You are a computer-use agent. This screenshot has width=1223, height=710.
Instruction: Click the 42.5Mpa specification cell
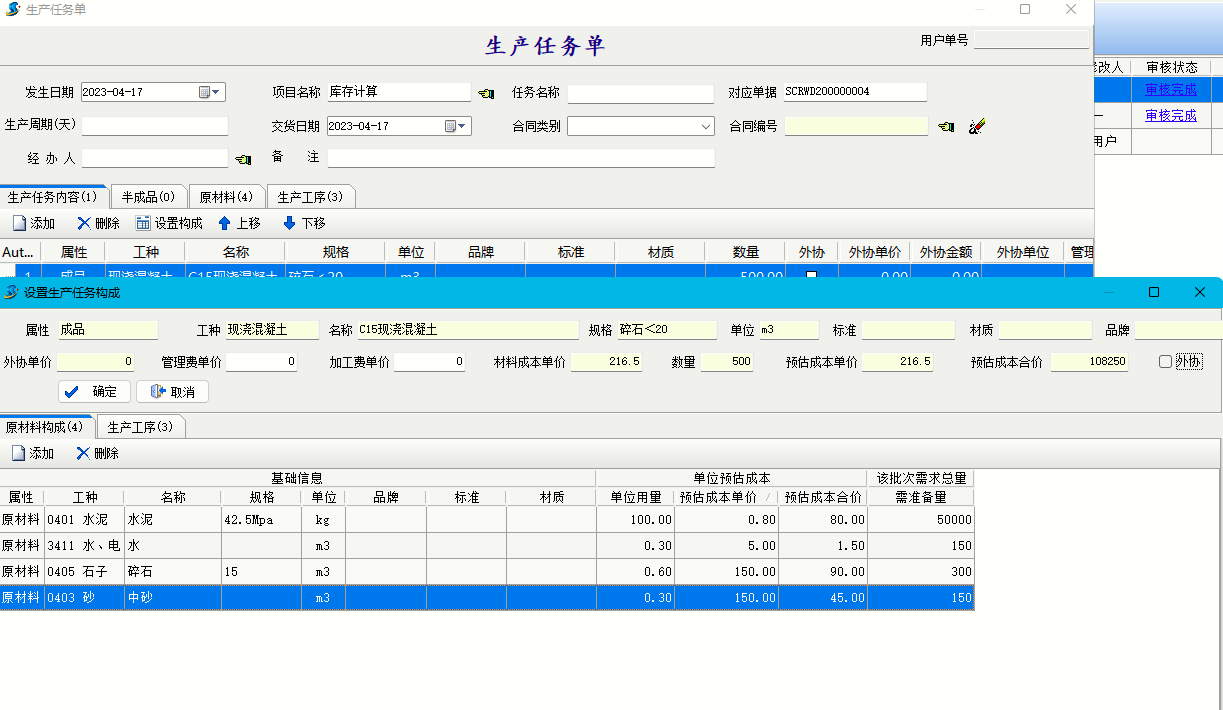coord(261,520)
